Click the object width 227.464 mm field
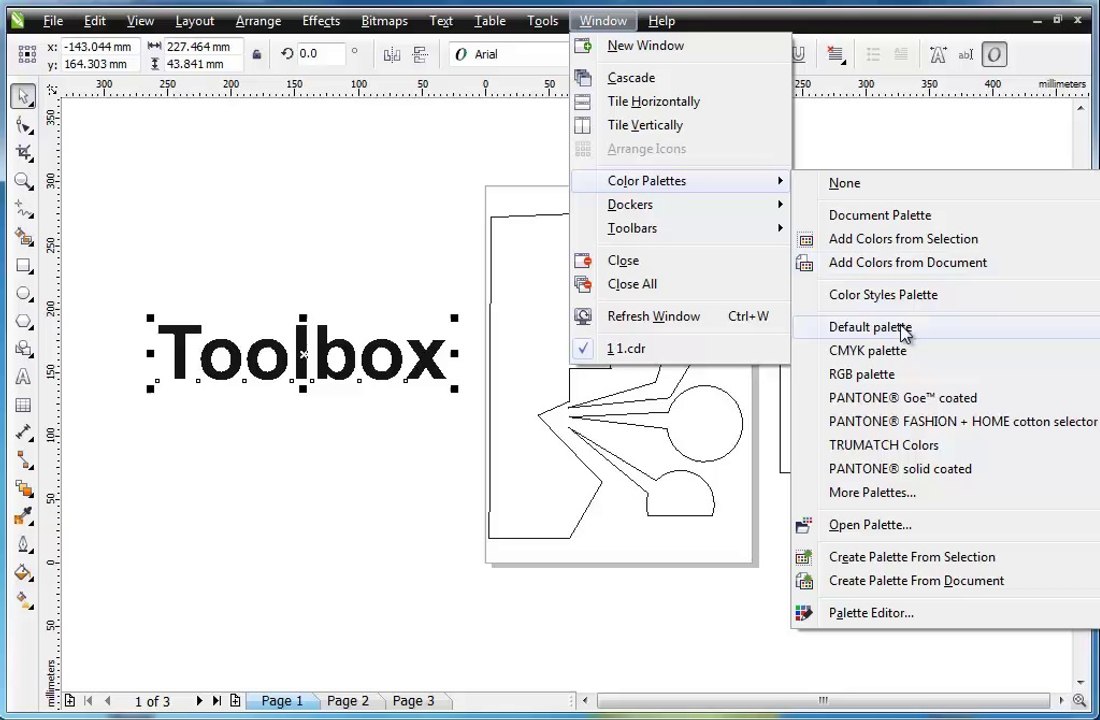1100x720 pixels. pyautogui.click(x=203, y=46)
